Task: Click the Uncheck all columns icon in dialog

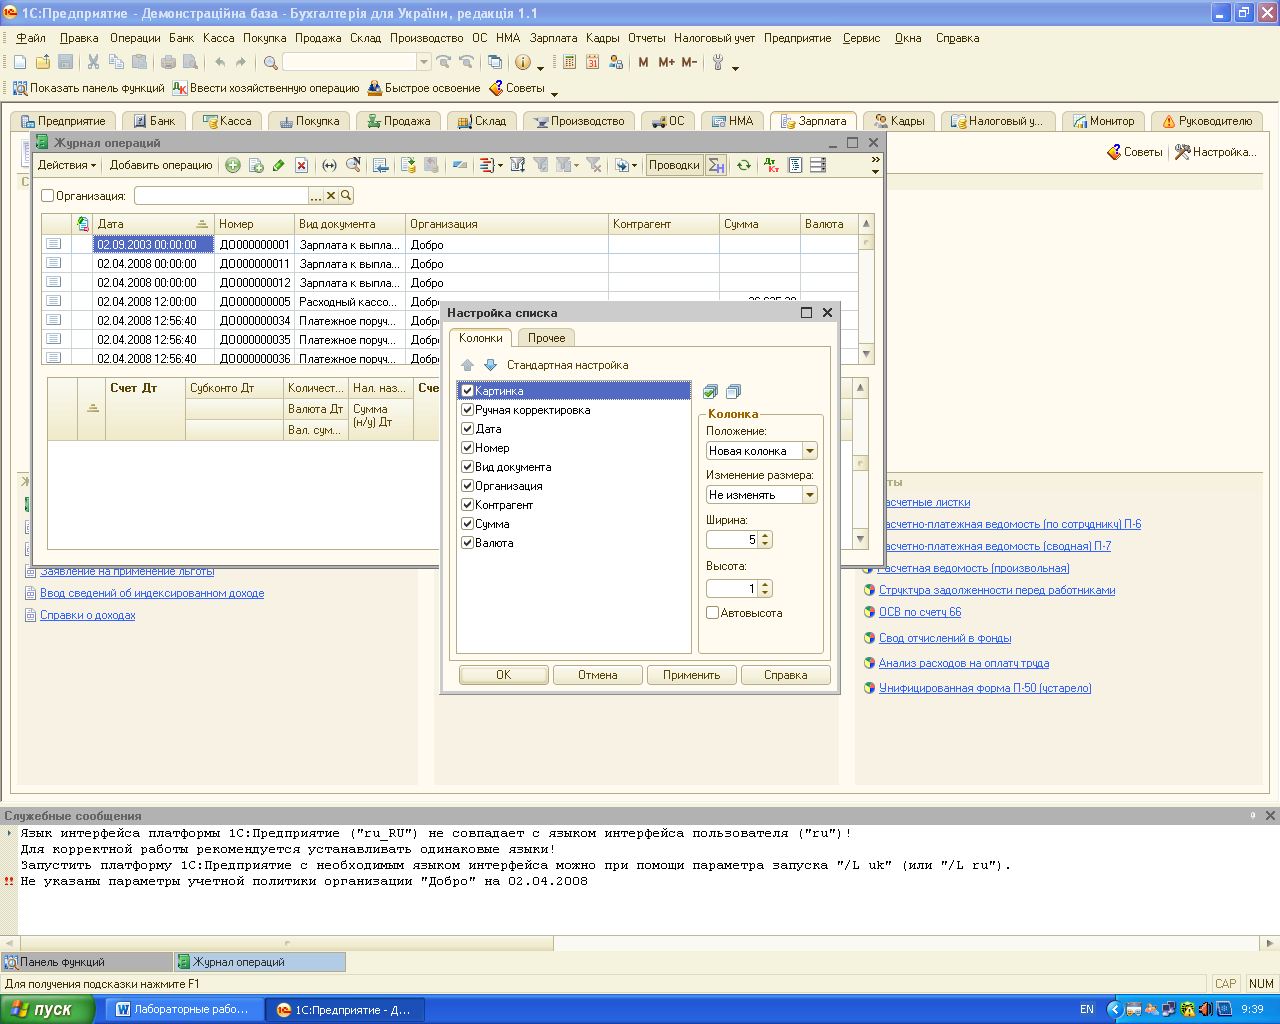Action: [x=733, y=392]
